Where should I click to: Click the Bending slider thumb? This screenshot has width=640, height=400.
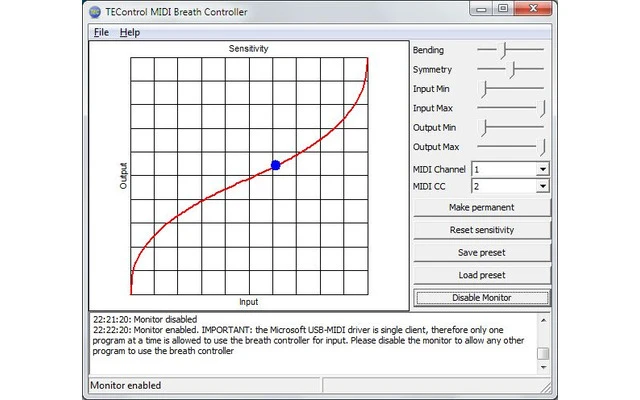[504, 50]
